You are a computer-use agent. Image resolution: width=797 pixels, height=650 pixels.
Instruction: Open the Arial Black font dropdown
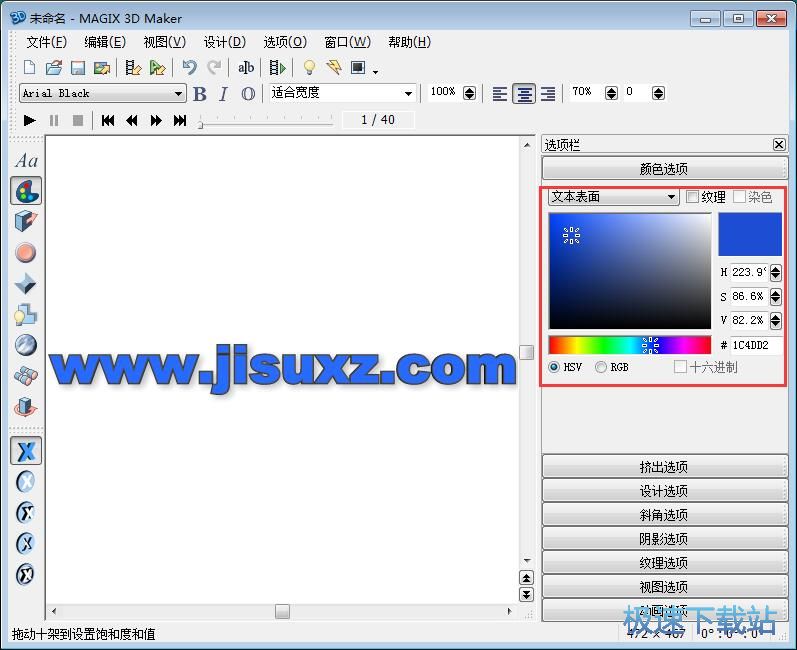pyautogui.click(x=103, y=94)
